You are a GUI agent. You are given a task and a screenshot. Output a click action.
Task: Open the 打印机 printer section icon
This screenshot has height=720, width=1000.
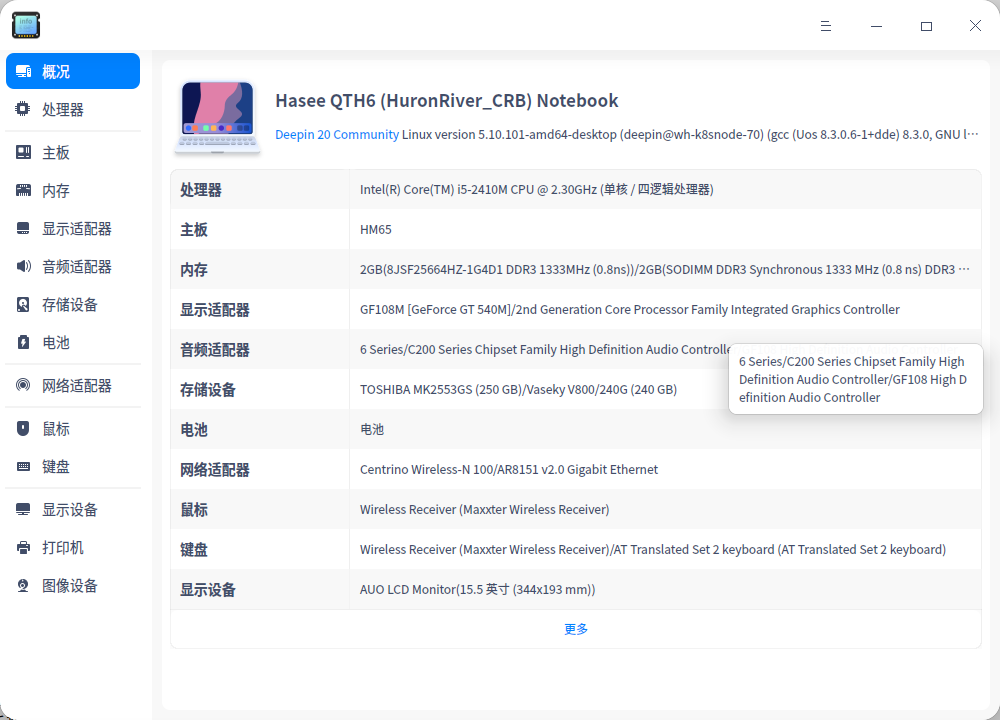pyautogui.click(x=22, y=547)
